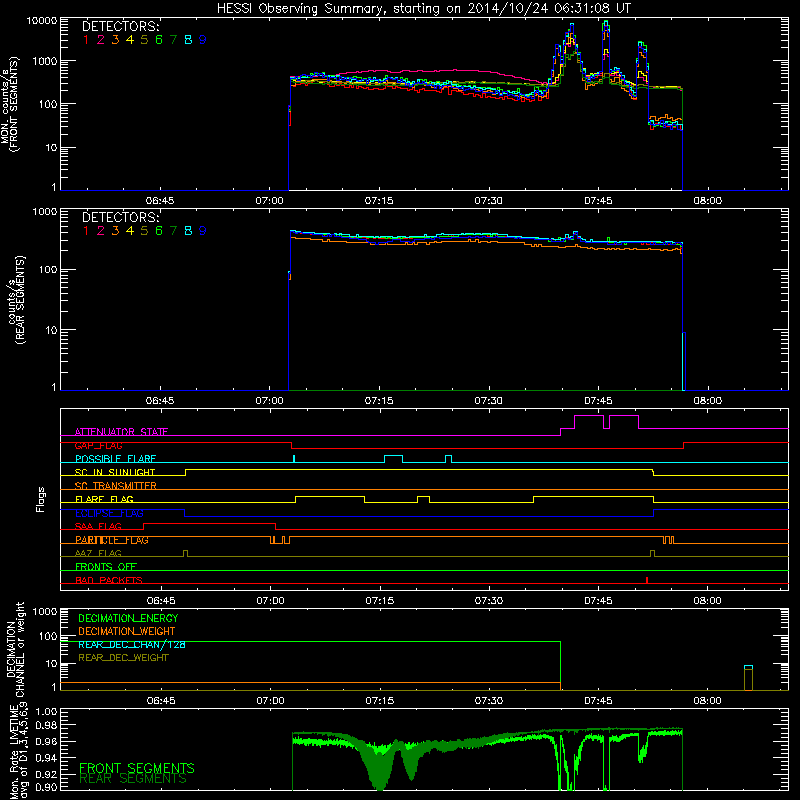Click 07:45 tick label under Flags panel
This screenshot has height=800, width=800.
point(598,601)
